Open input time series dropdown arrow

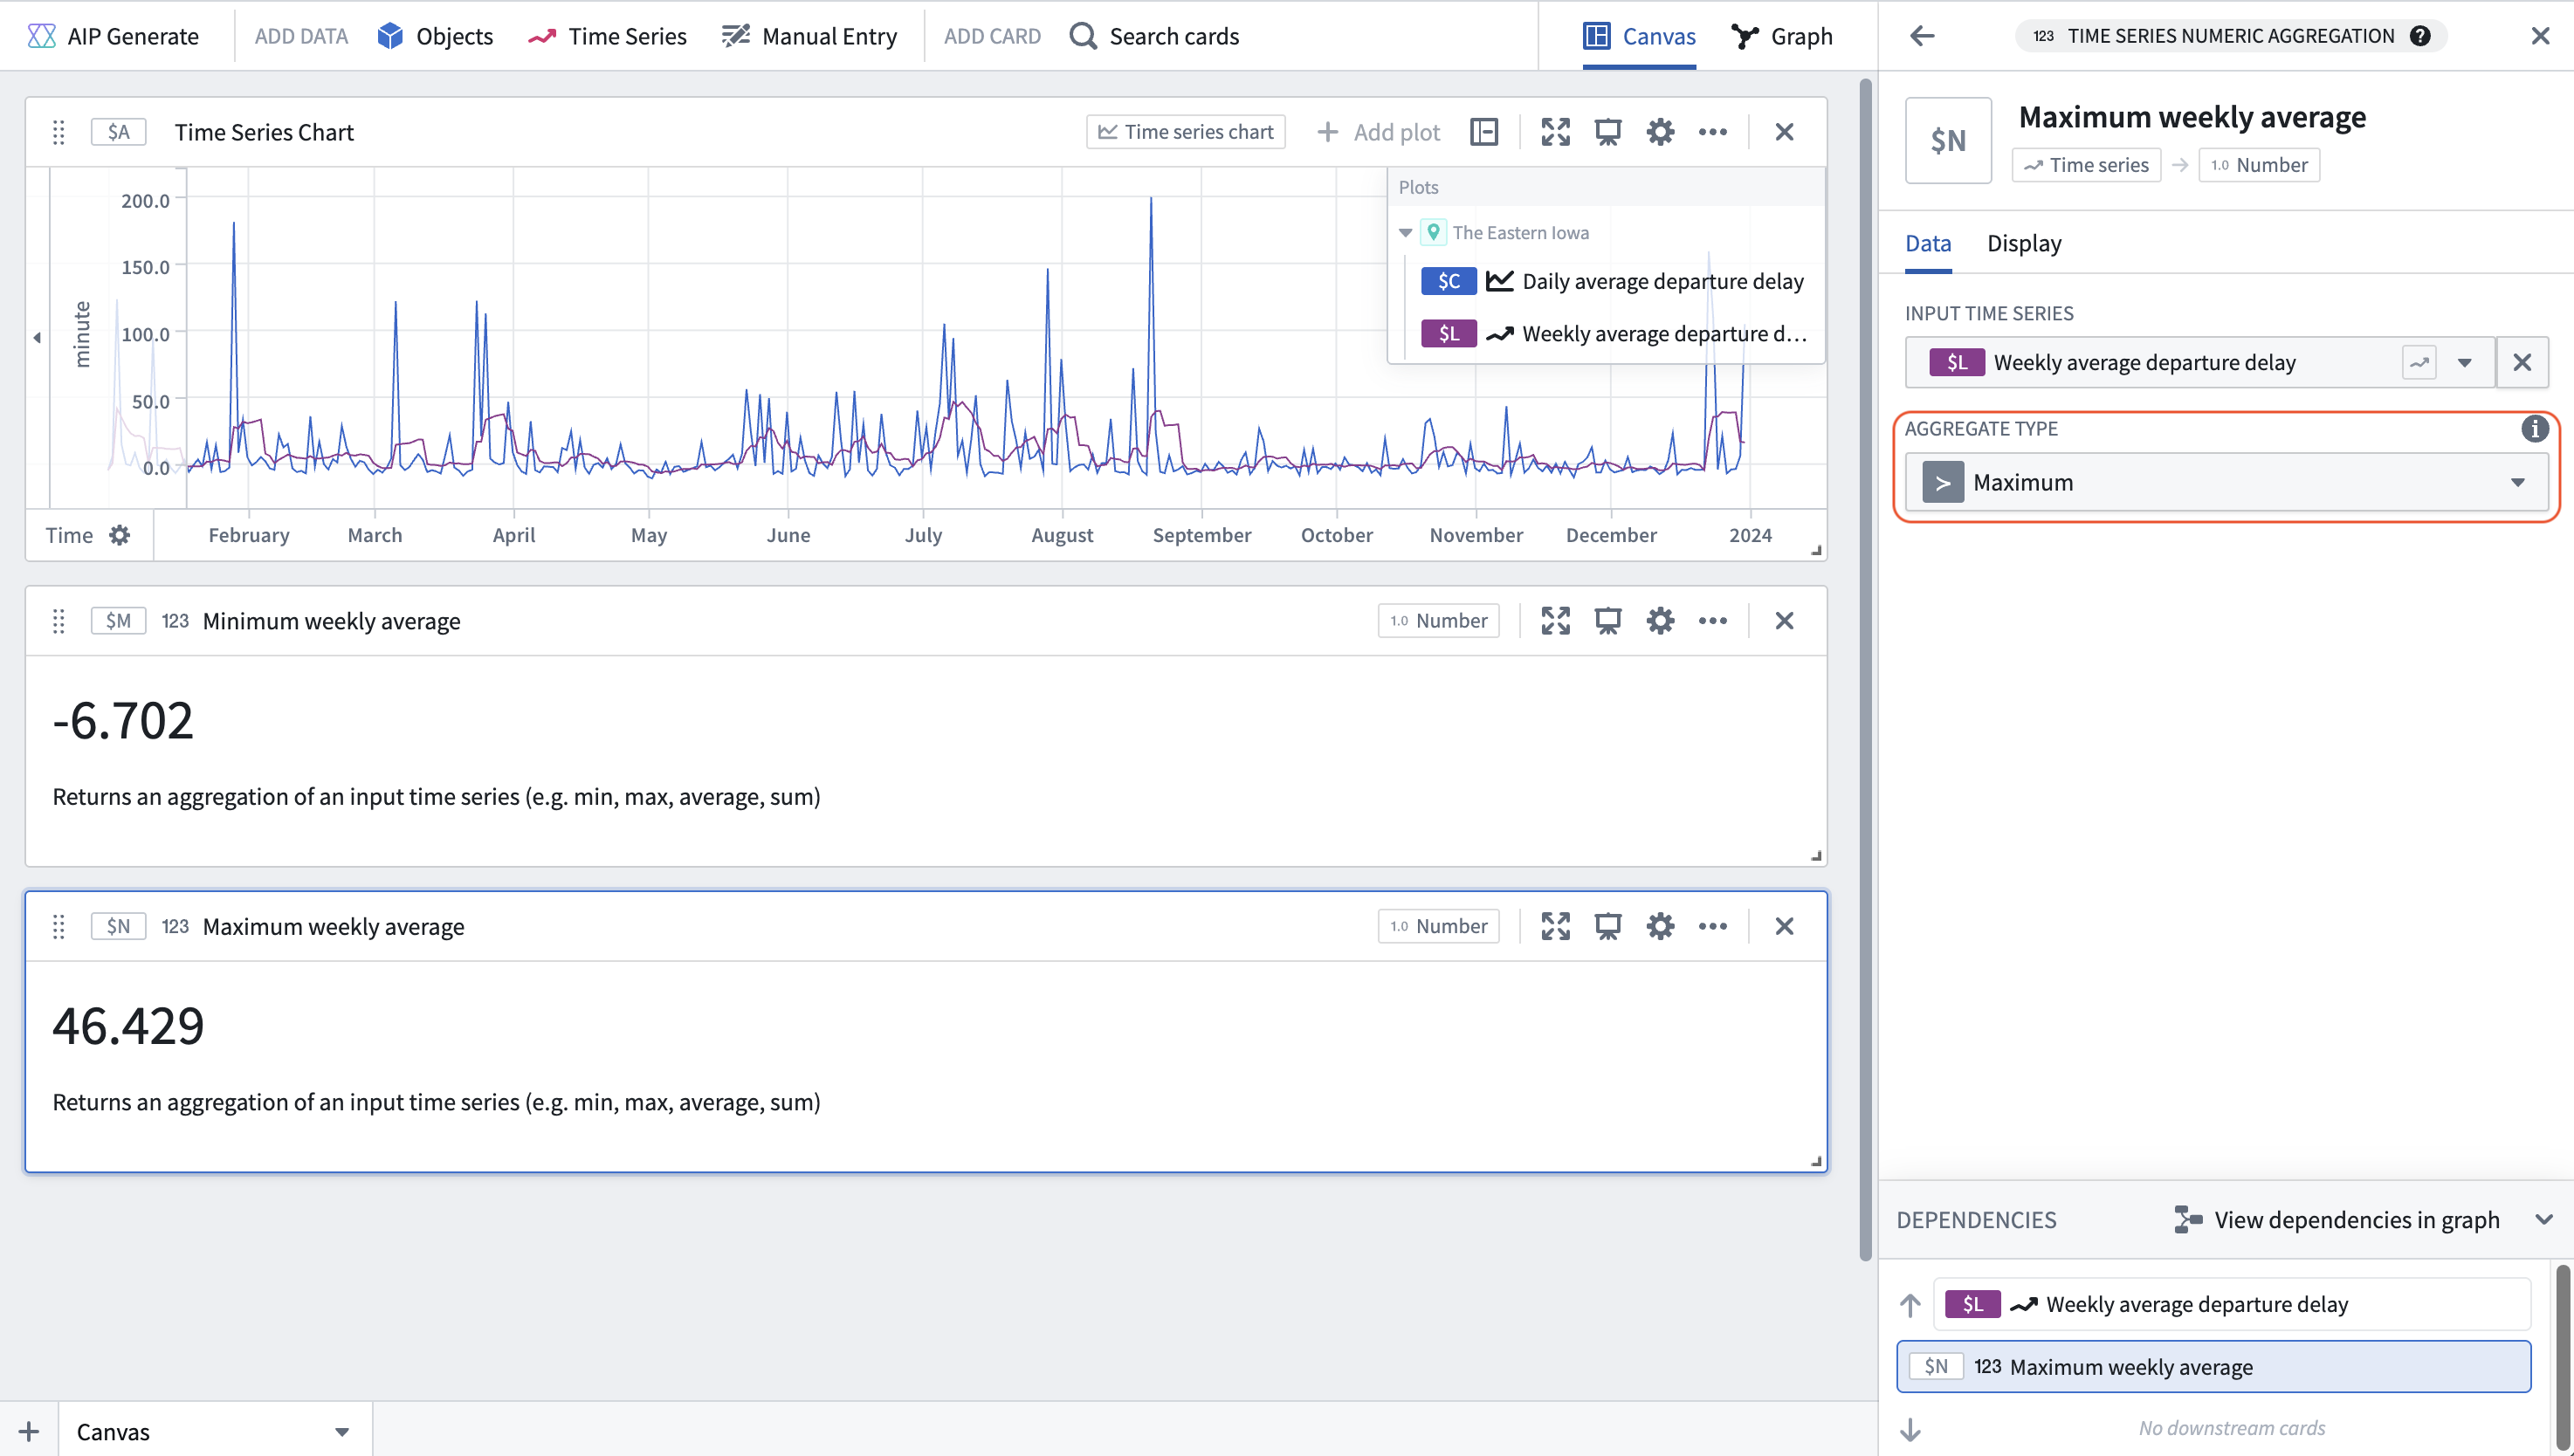click(x=2464, y=363)
